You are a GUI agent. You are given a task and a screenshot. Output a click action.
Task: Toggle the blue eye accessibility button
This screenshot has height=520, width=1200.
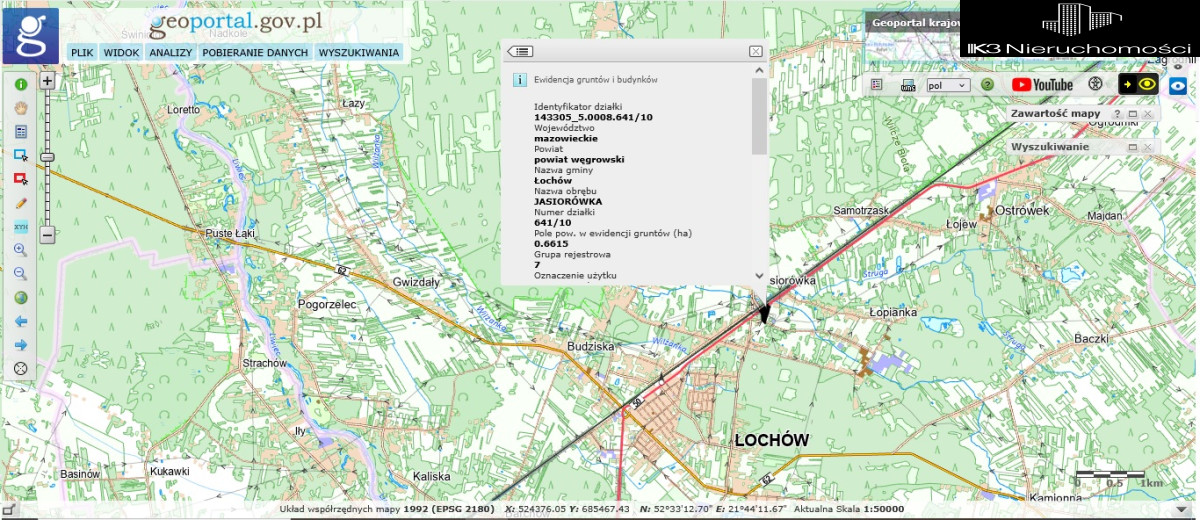pos(1179,85)
